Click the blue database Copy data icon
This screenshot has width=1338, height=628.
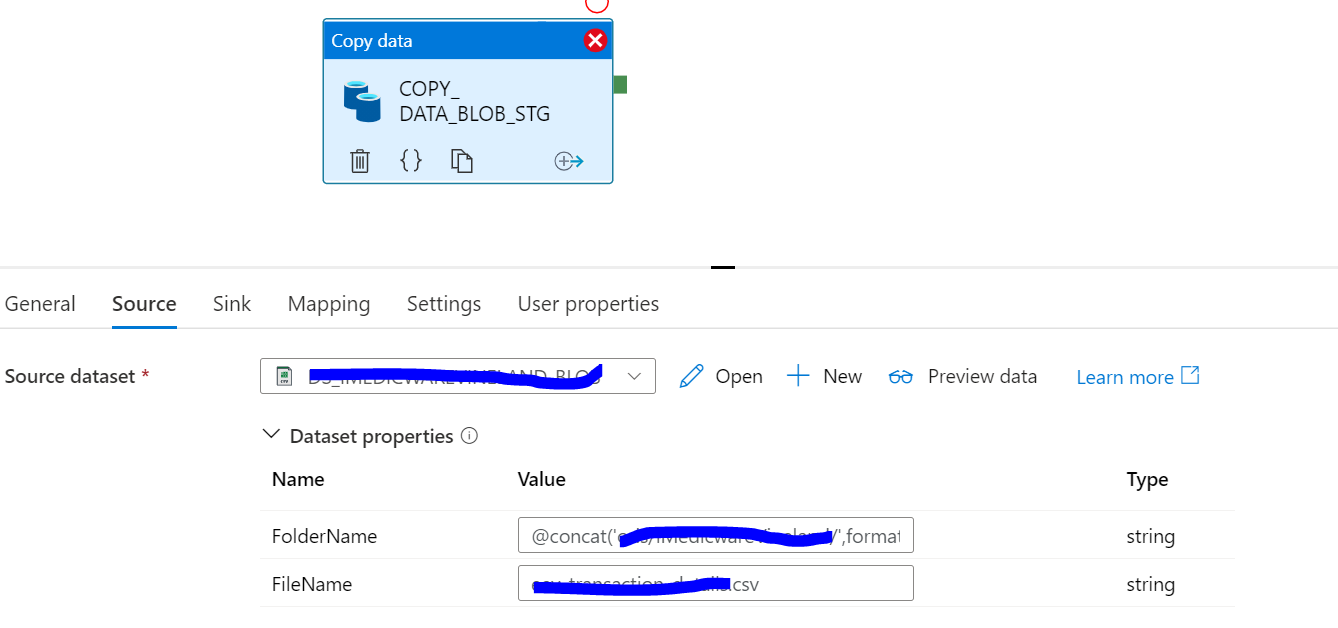[x=362, y=102]
